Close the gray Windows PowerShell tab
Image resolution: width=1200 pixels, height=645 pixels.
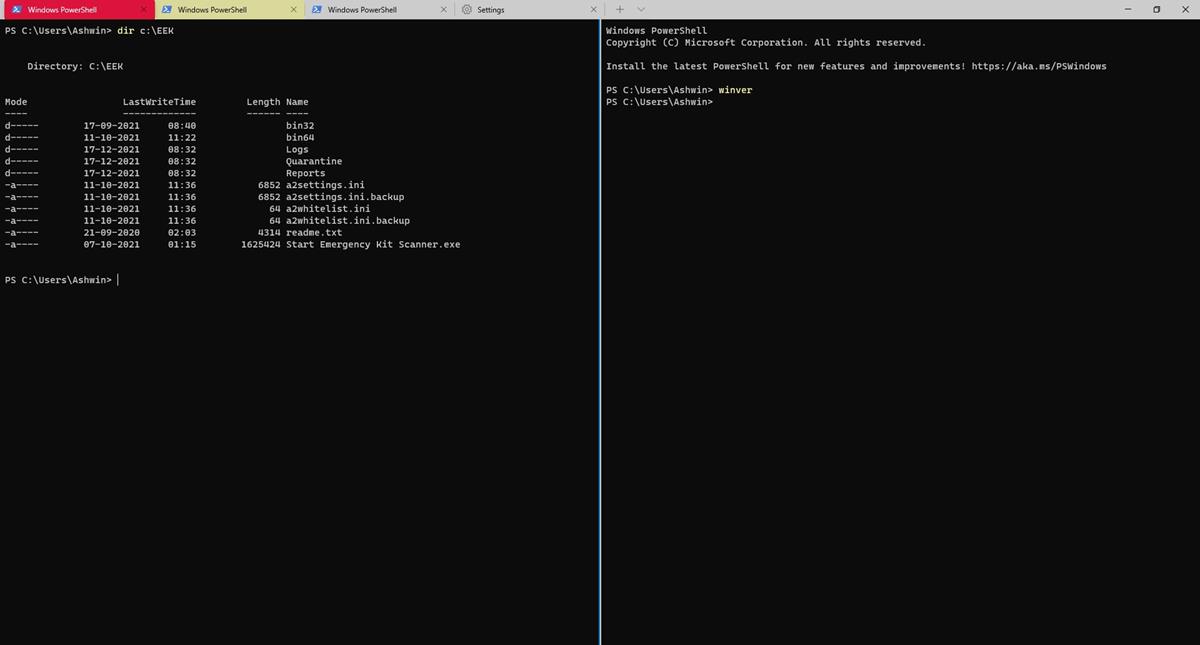click(443, 9)
